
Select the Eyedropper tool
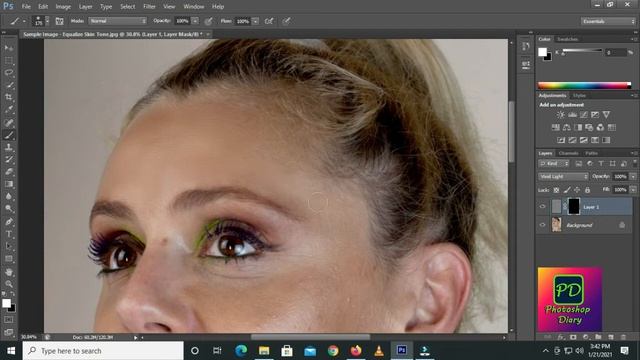9,109
